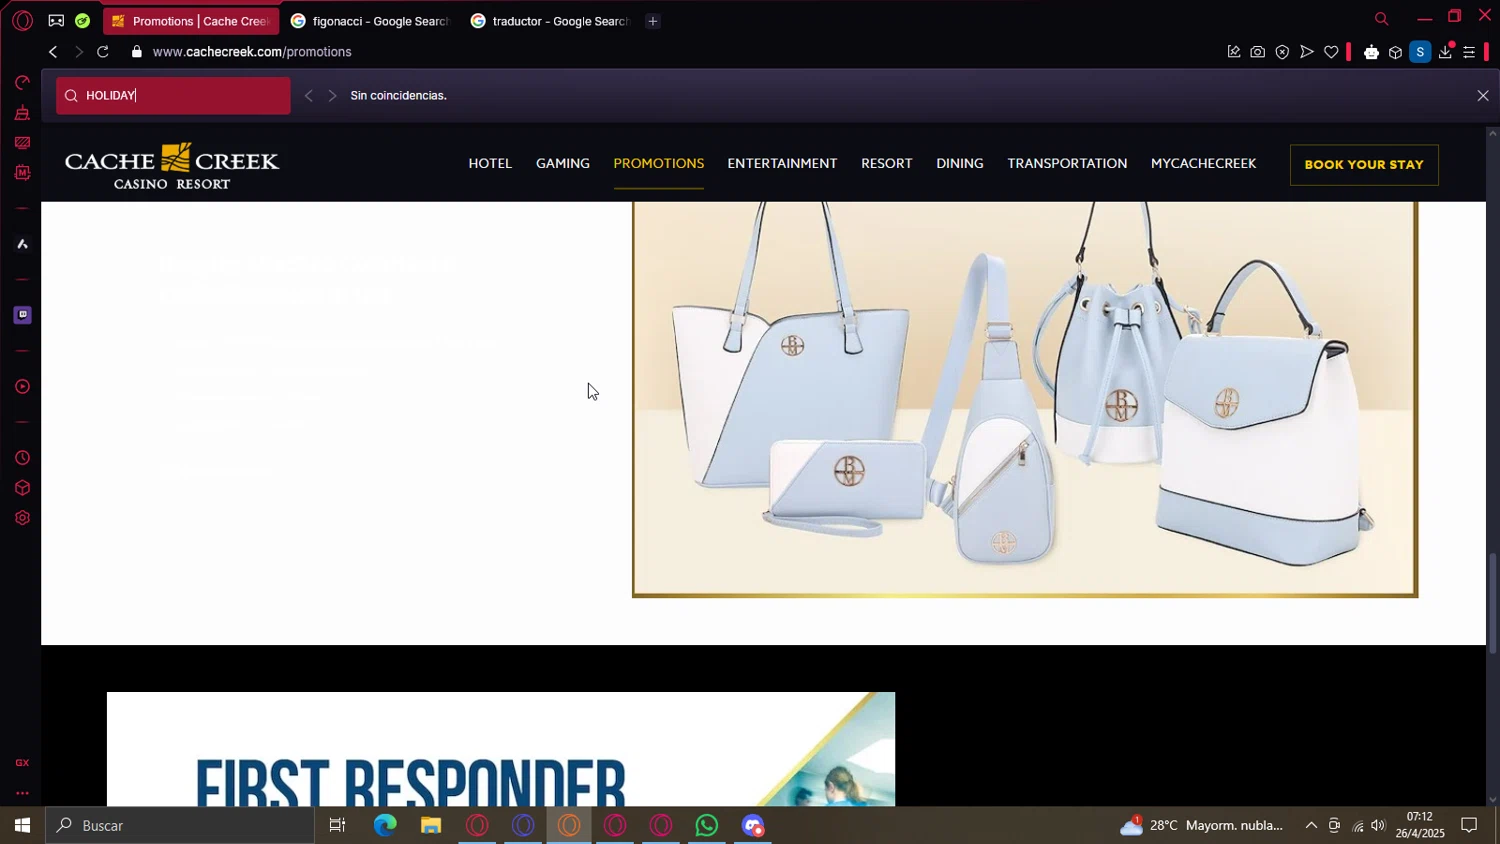Open File Explorer from taskbar
The image size is (1500, 844).
[x=431, y=825]
